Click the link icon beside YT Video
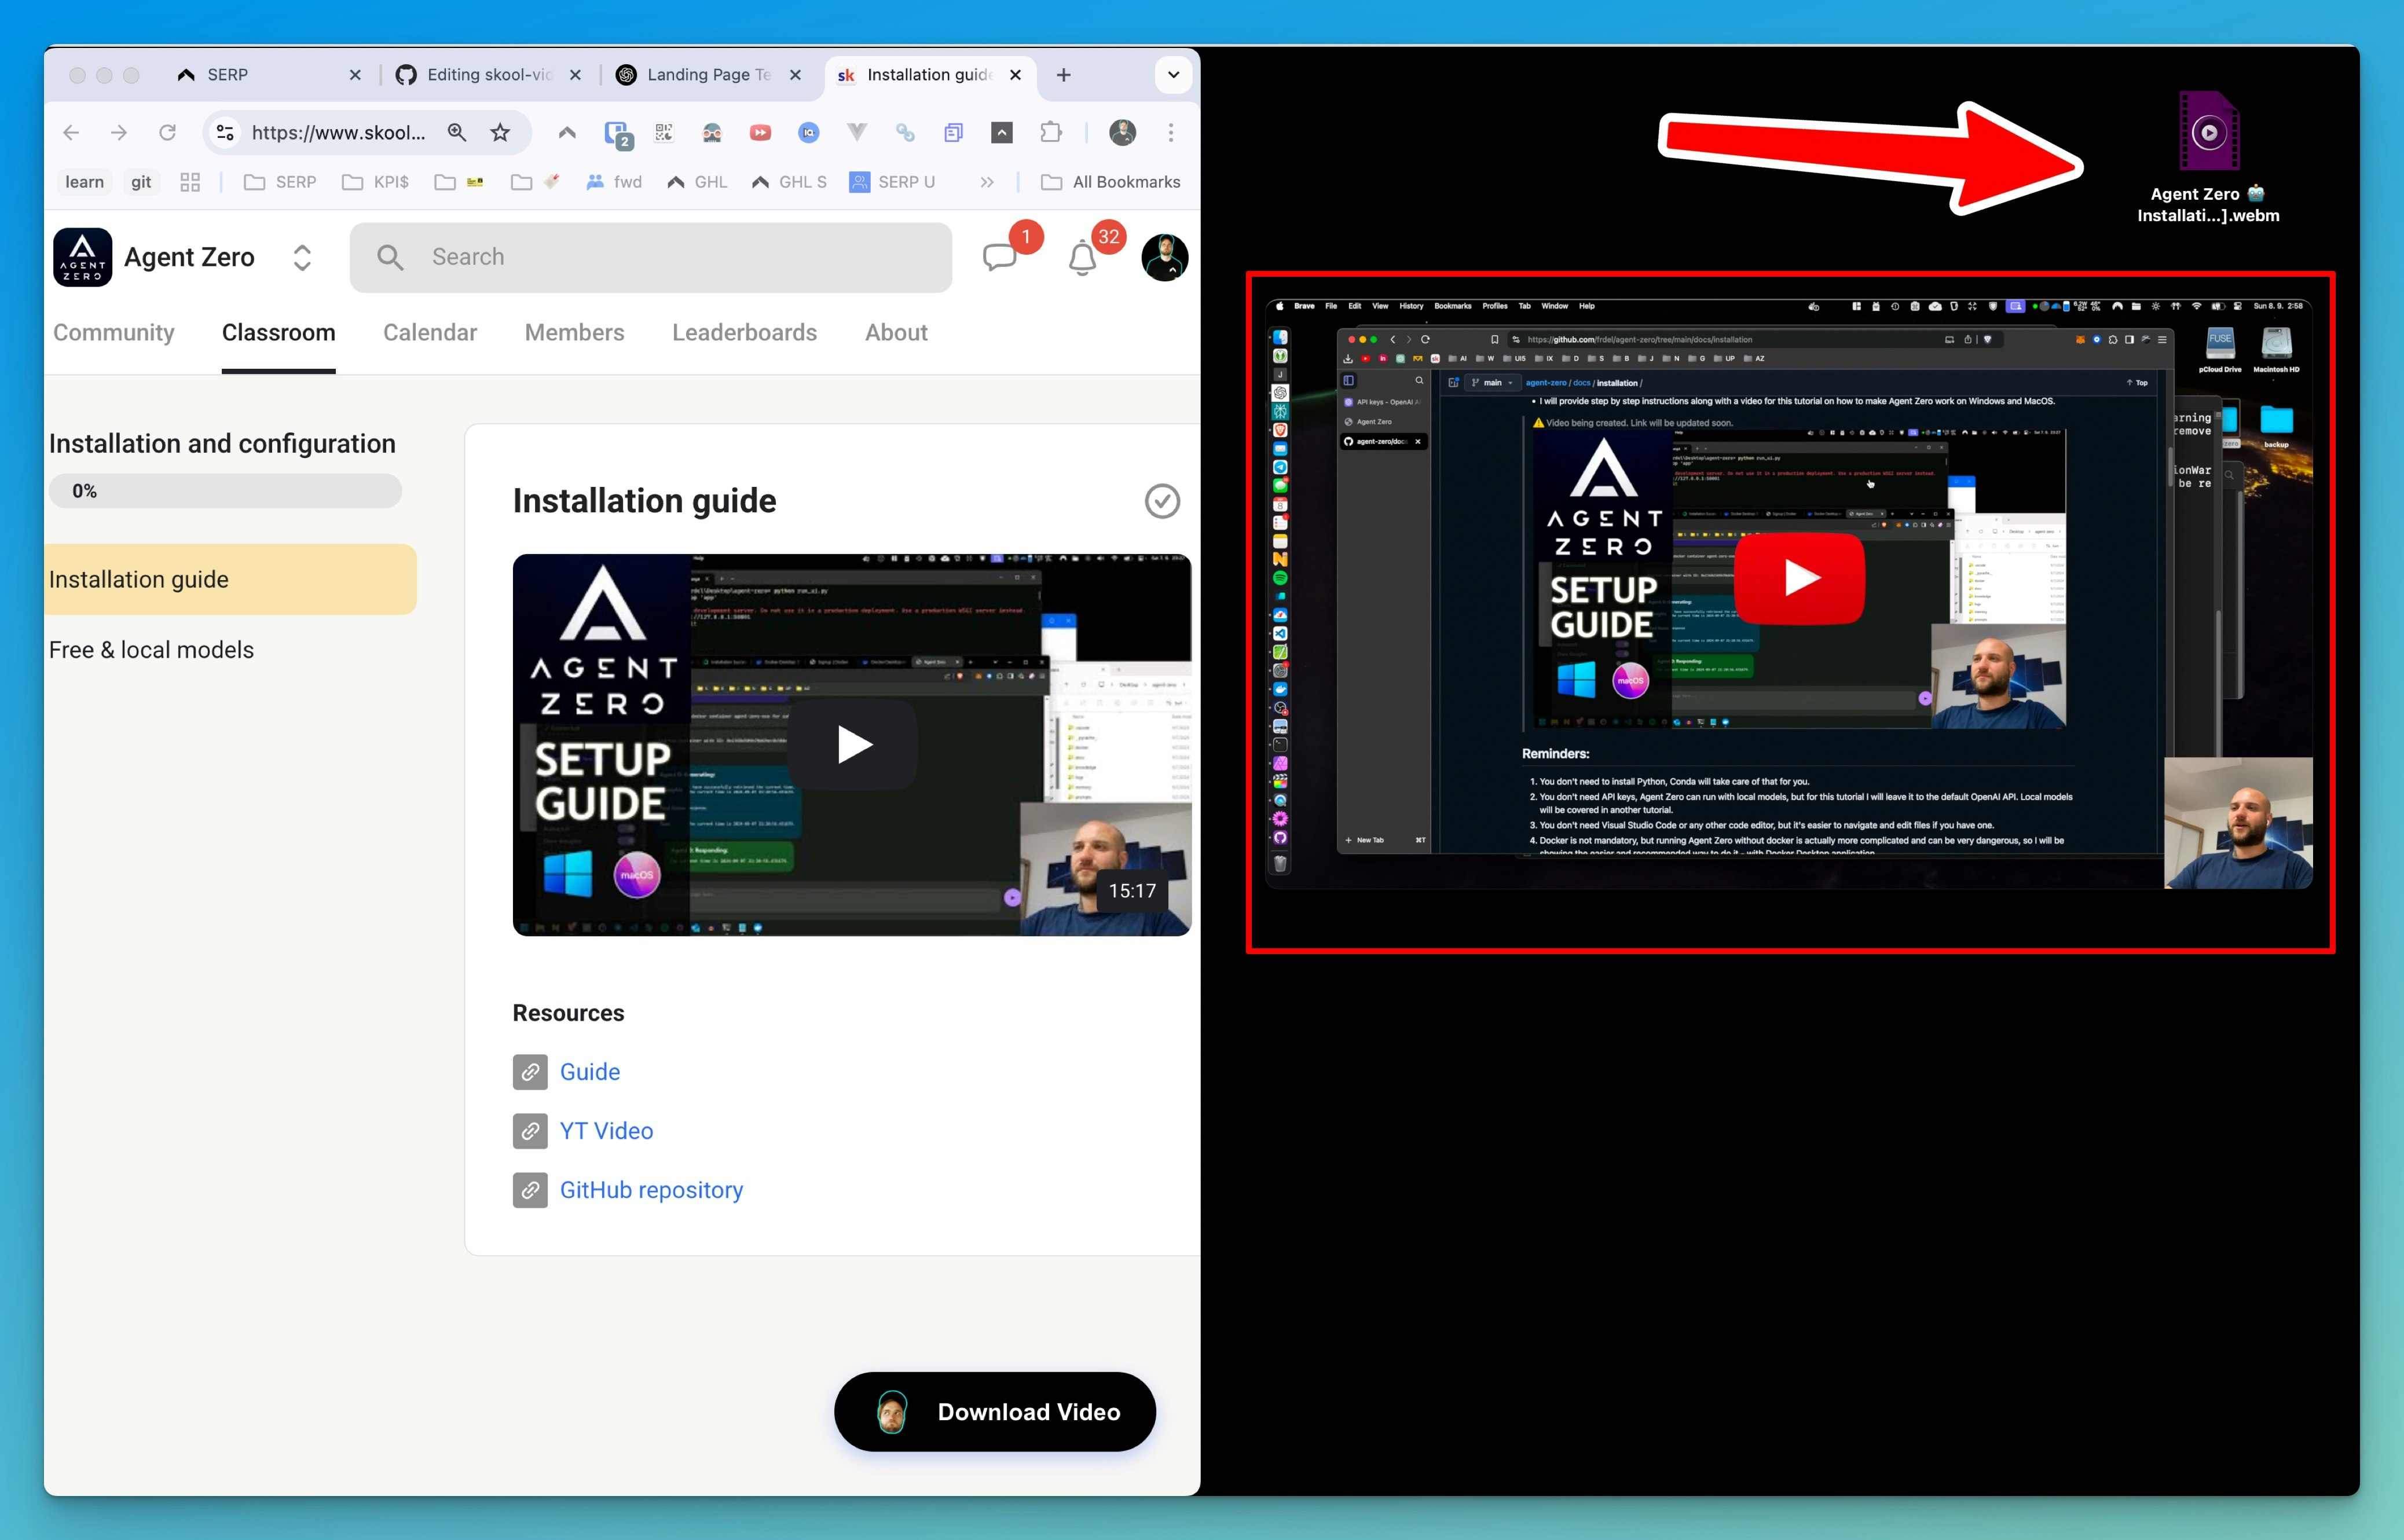This screenshot has height=1540, width=2404. [530, 1131]
